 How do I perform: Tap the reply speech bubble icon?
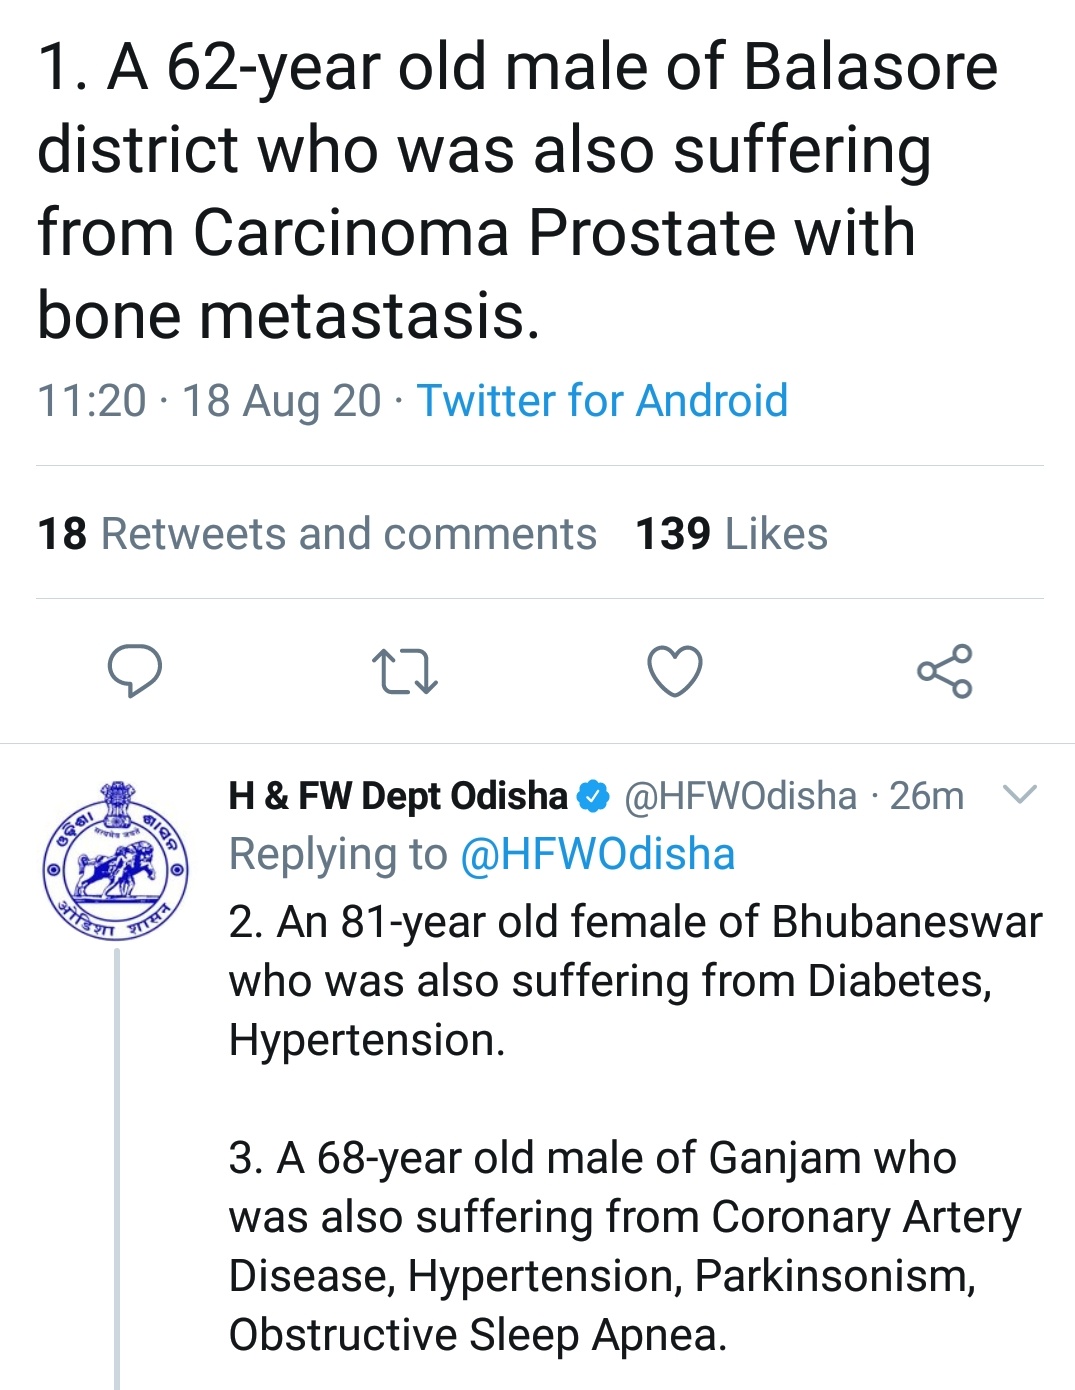click(x=134, y=670)
